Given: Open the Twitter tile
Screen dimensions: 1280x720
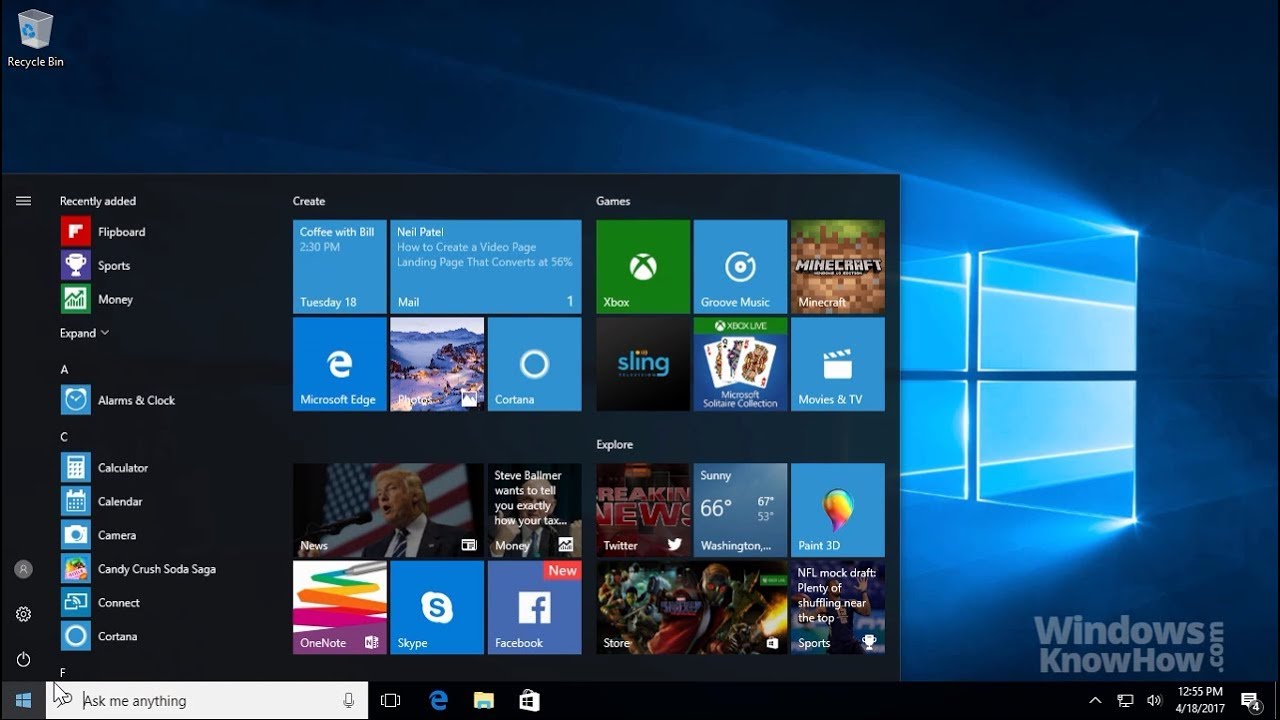Looking at the screenshot, I should pos(643,510).
